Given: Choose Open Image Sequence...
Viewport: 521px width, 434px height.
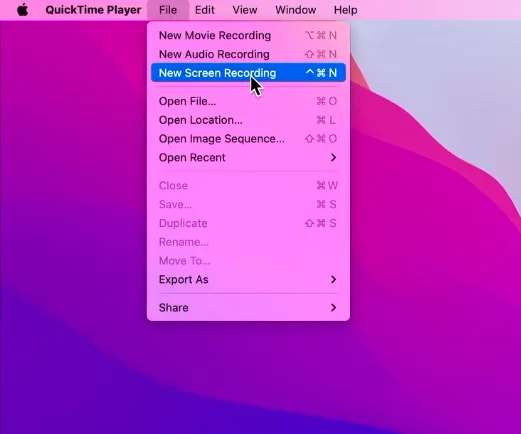Looking at the screenshot, I should [248, 139].
